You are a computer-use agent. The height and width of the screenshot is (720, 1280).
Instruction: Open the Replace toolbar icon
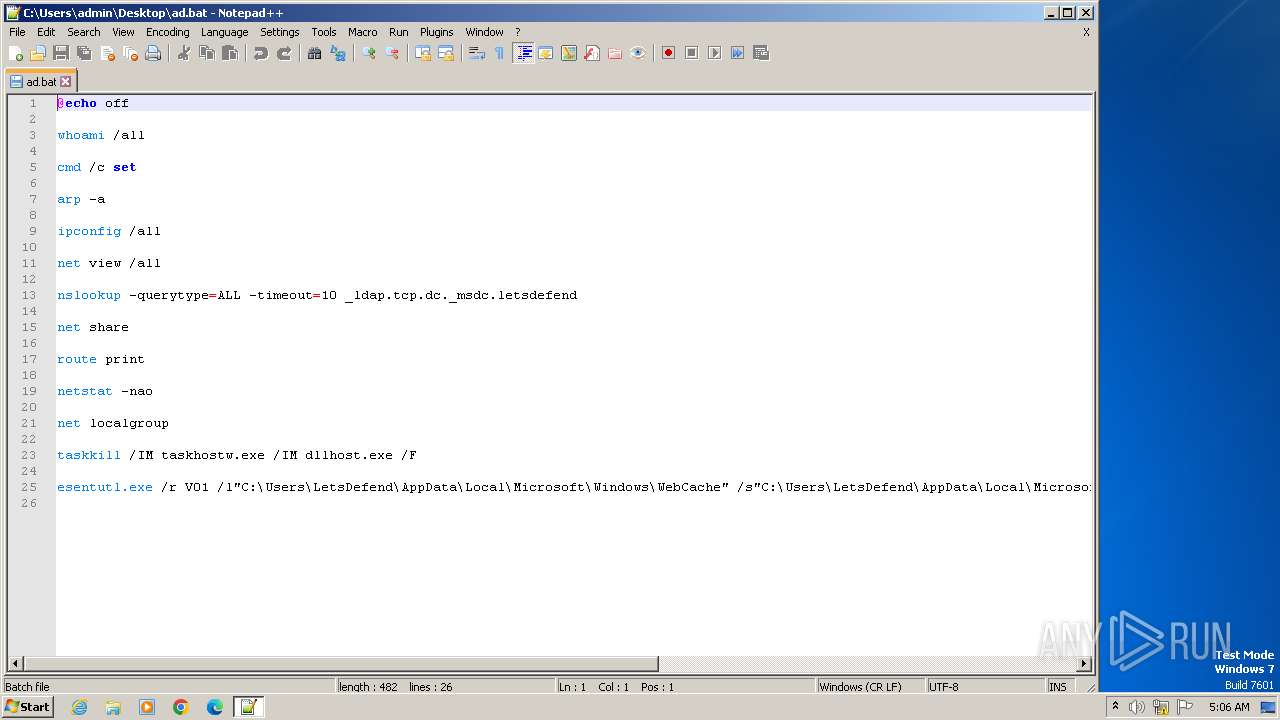pos(338,53)
